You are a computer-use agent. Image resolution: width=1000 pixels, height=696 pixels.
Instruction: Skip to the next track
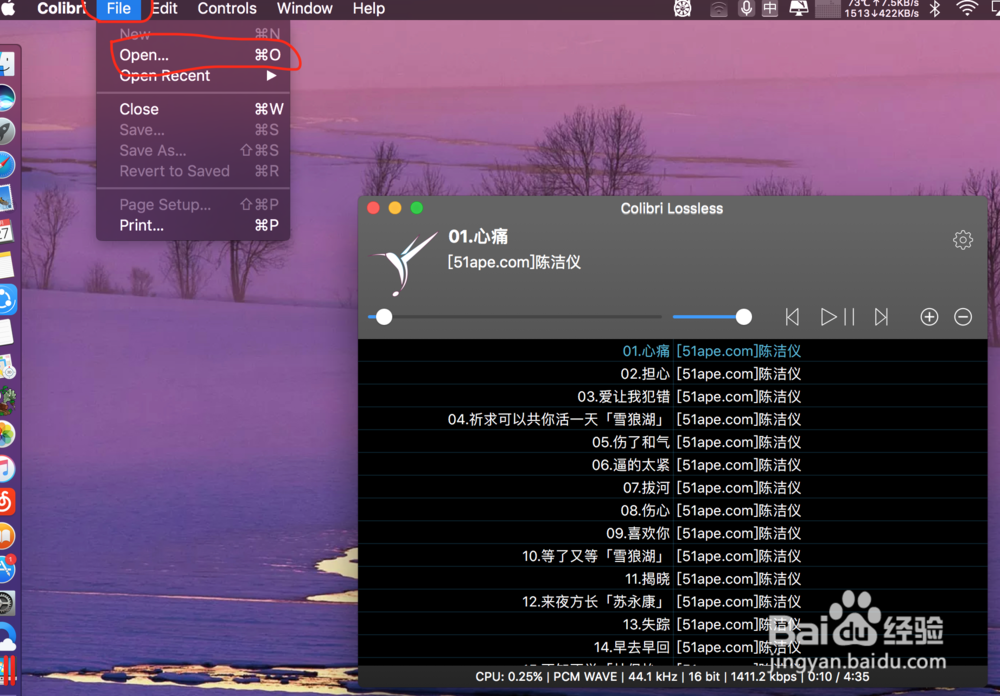pyautogui.click(x=880, y=316)
